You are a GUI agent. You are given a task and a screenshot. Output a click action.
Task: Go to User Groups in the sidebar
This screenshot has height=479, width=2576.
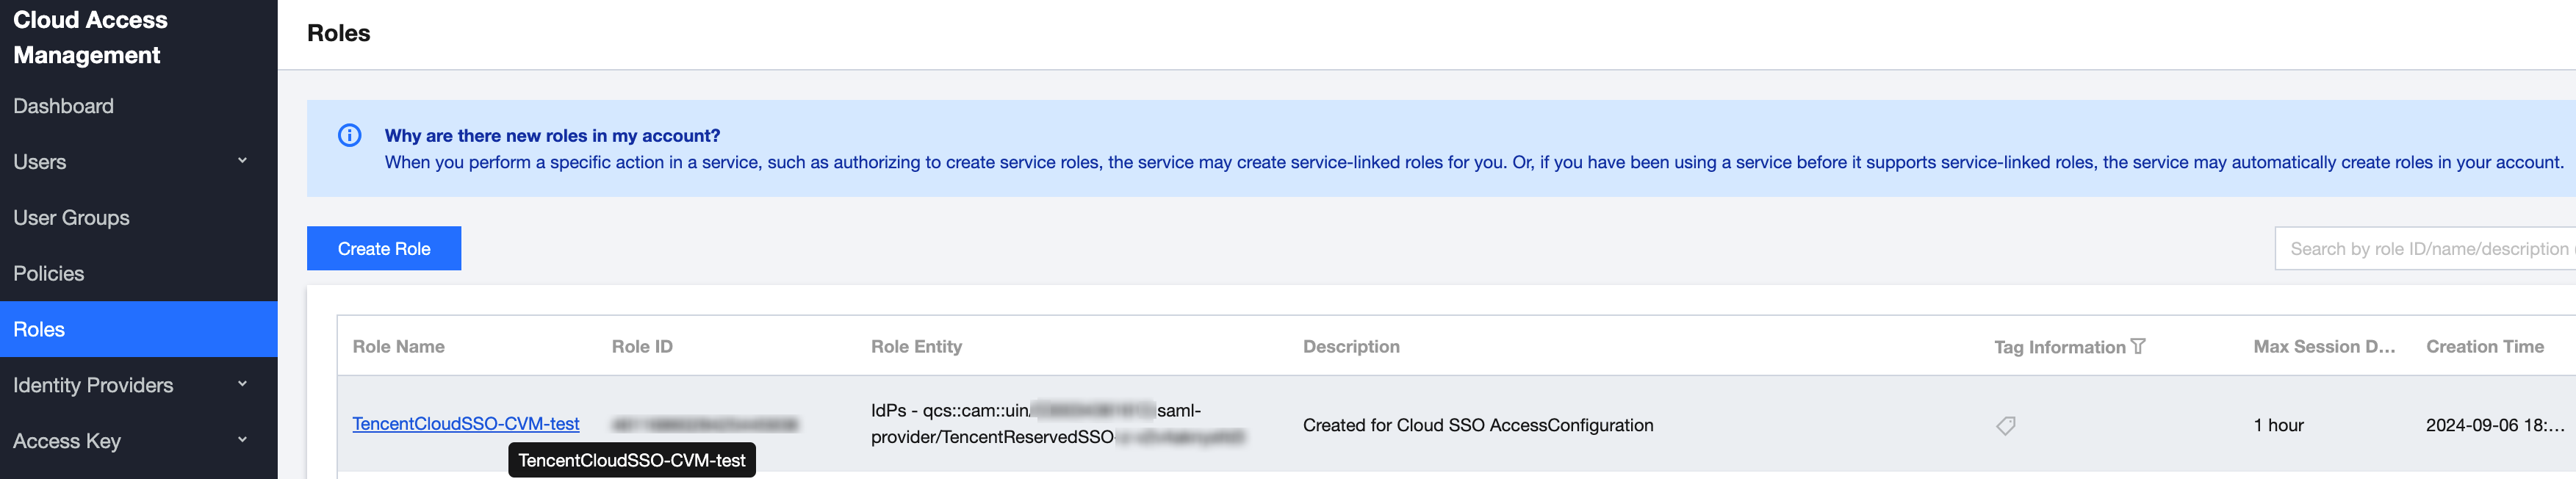(71, 217)
